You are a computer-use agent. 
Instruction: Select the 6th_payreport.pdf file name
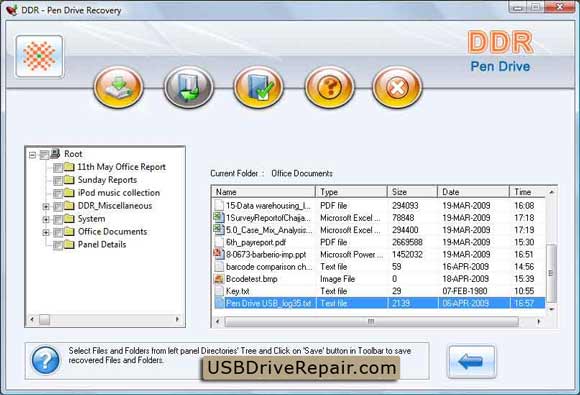point(256,242)
